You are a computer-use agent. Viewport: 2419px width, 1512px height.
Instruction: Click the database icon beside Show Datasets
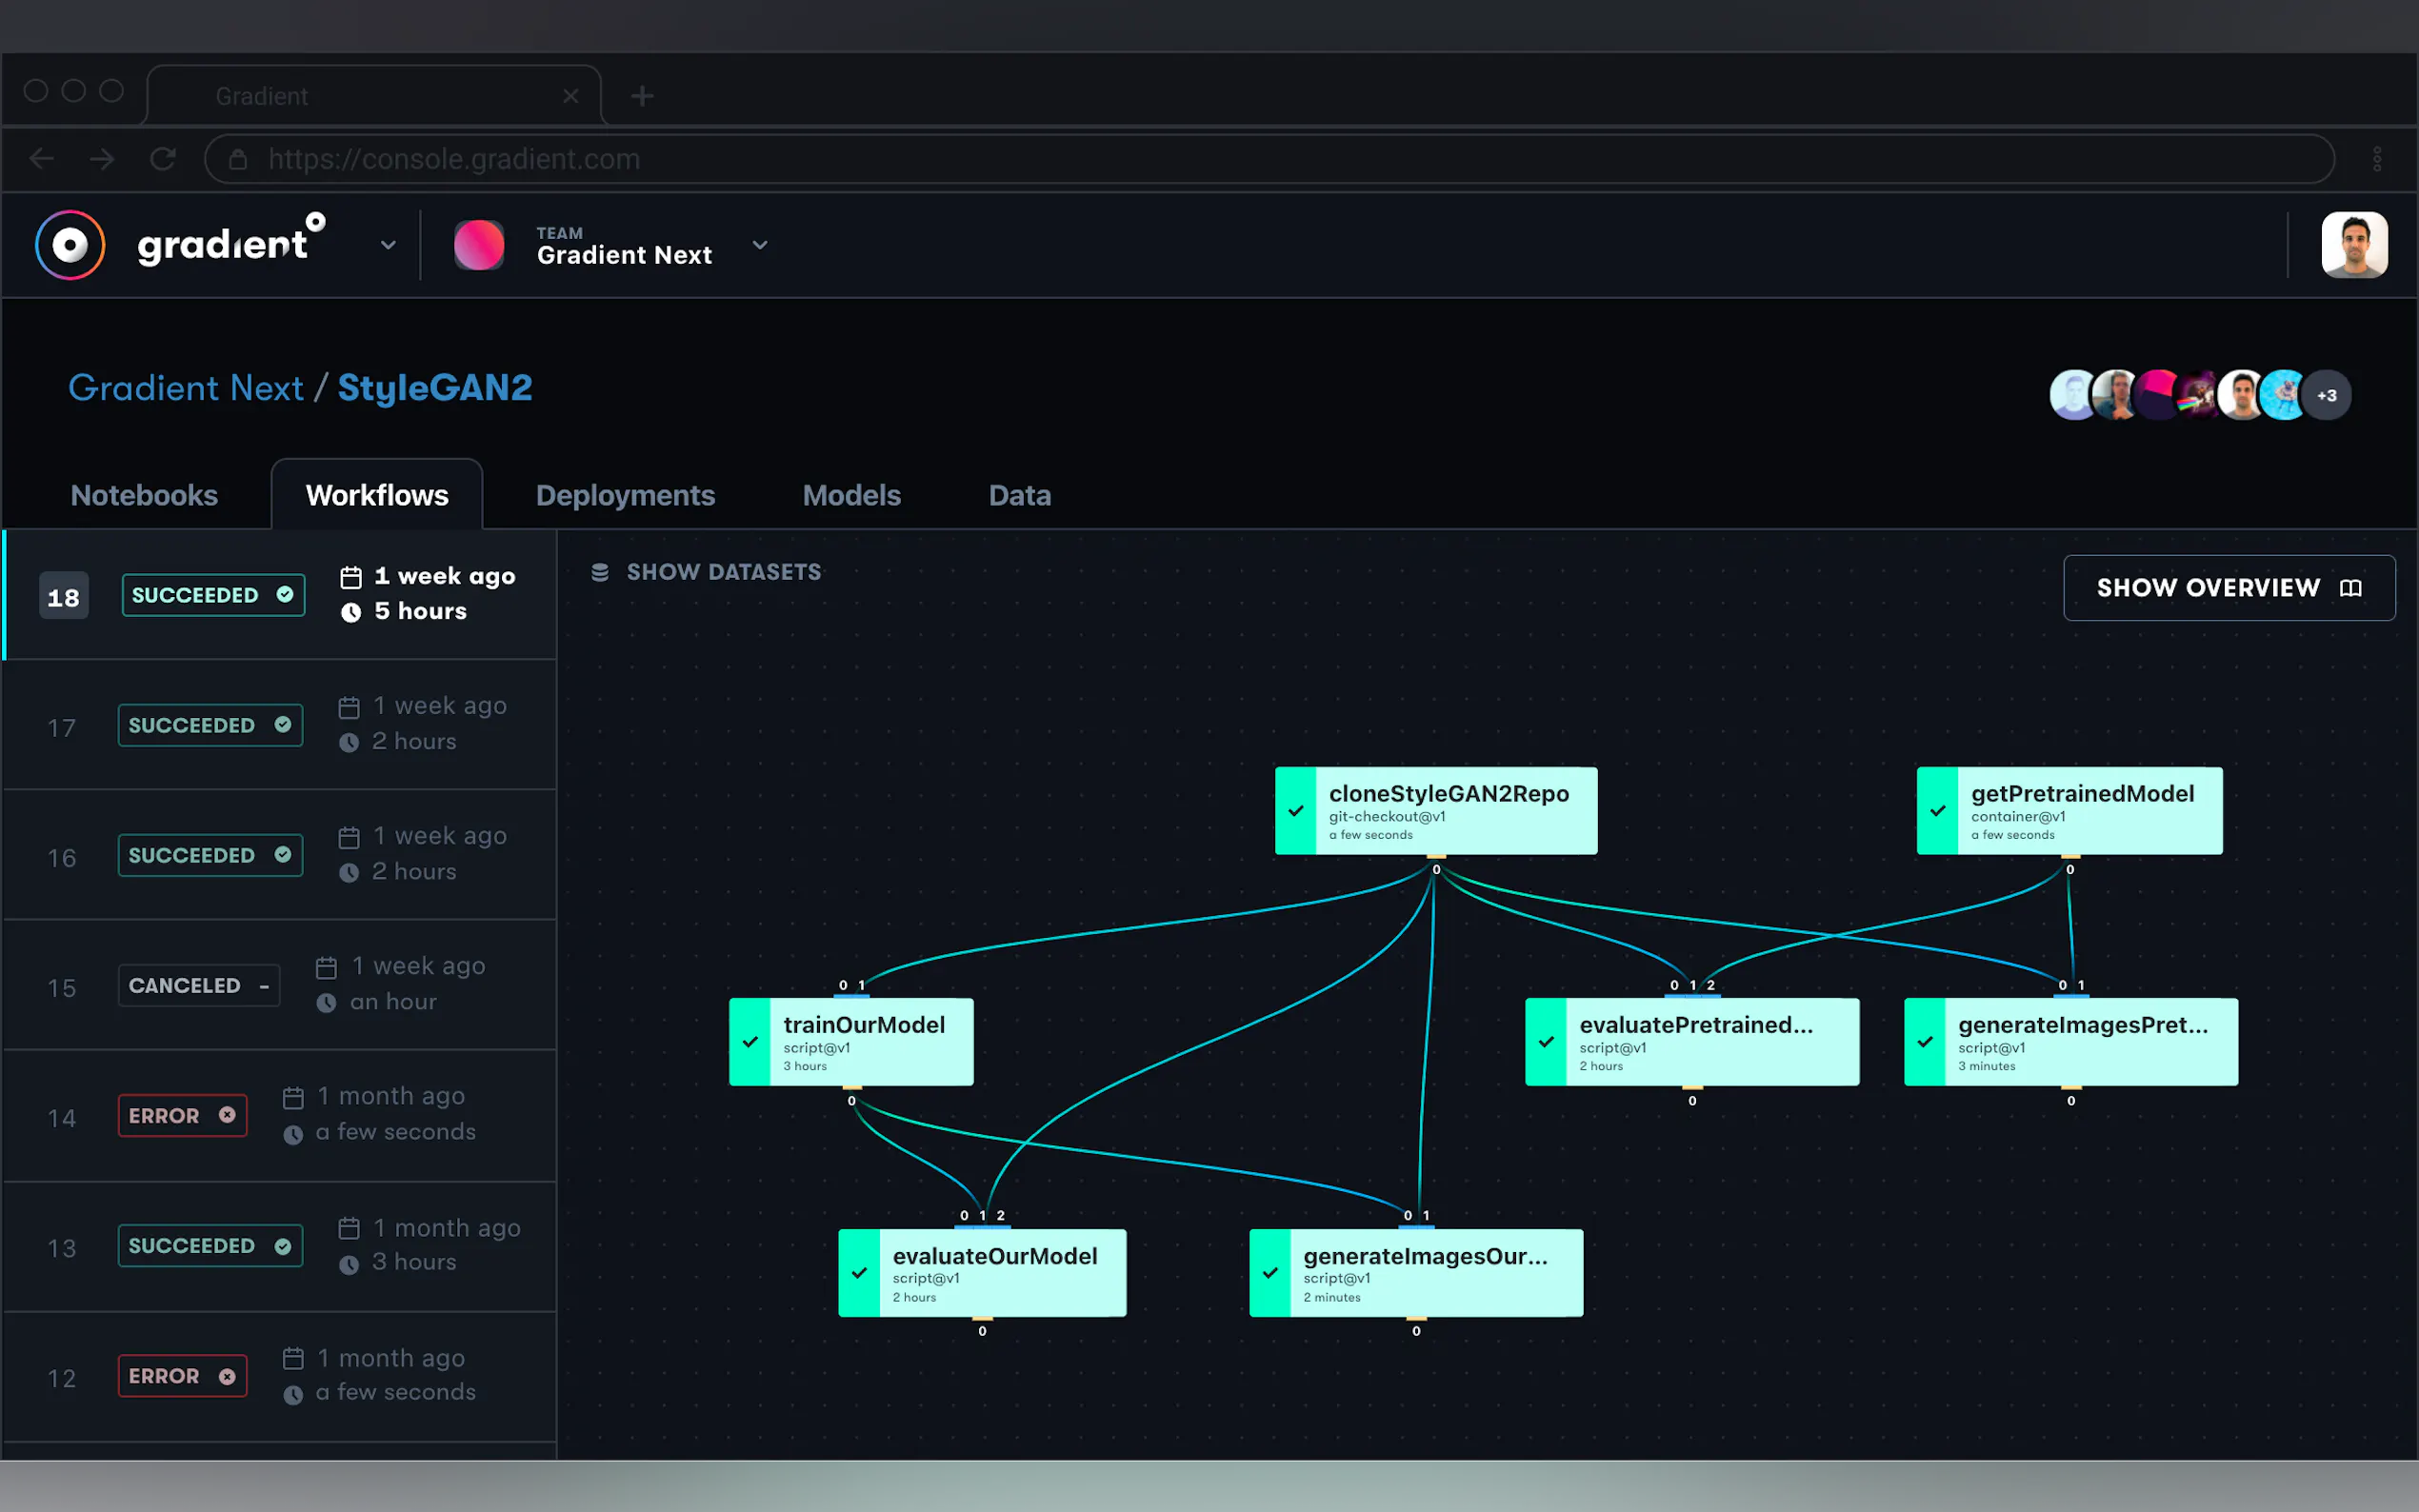(x=600, y=572)
